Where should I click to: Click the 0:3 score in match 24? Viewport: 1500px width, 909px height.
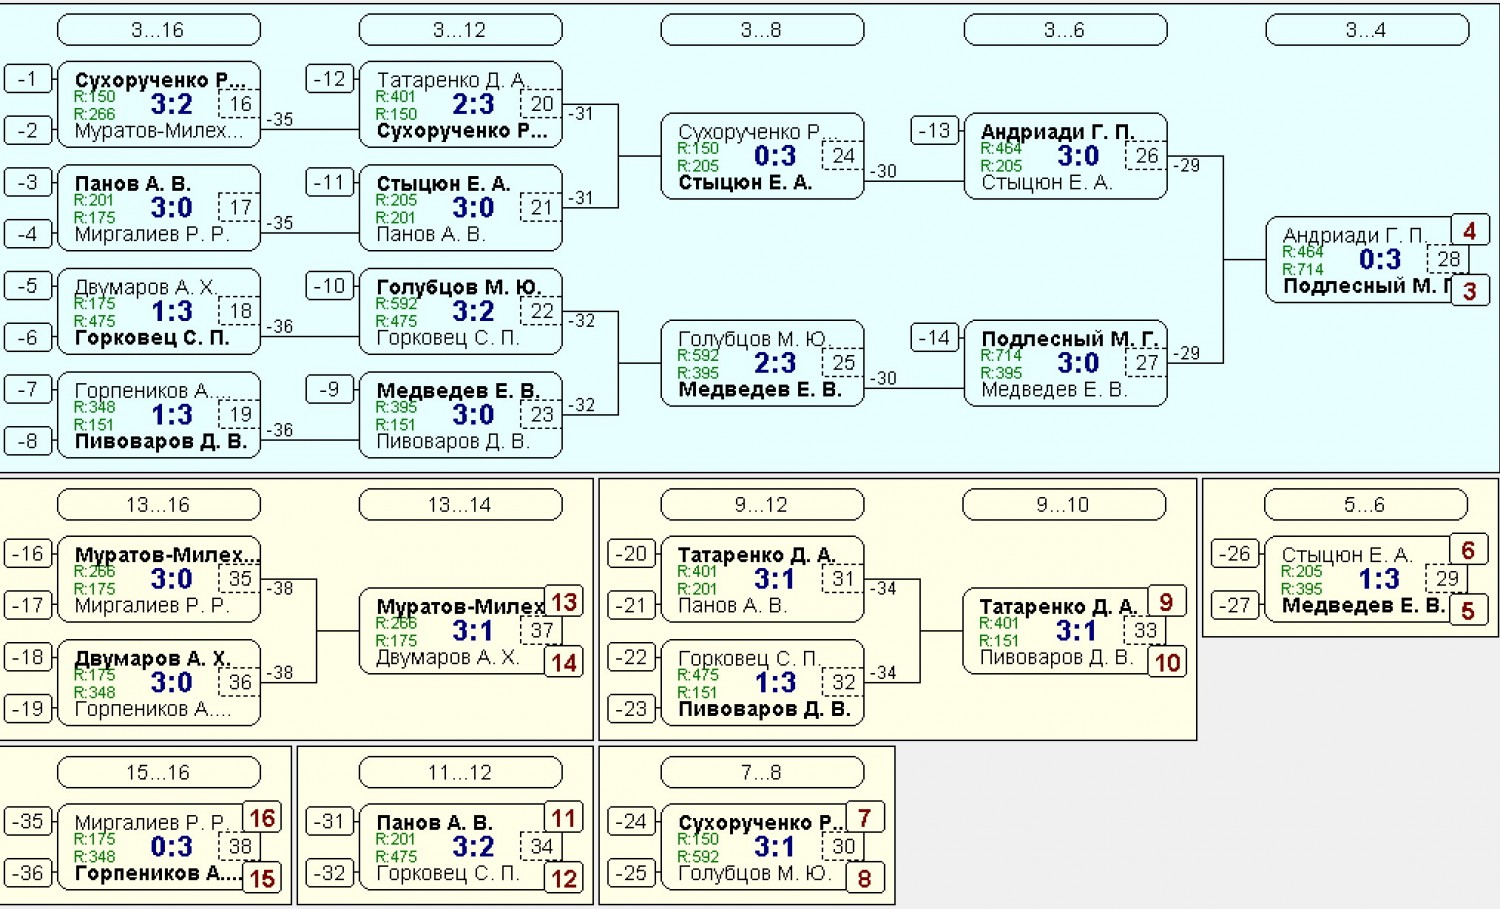pos(775,156)
